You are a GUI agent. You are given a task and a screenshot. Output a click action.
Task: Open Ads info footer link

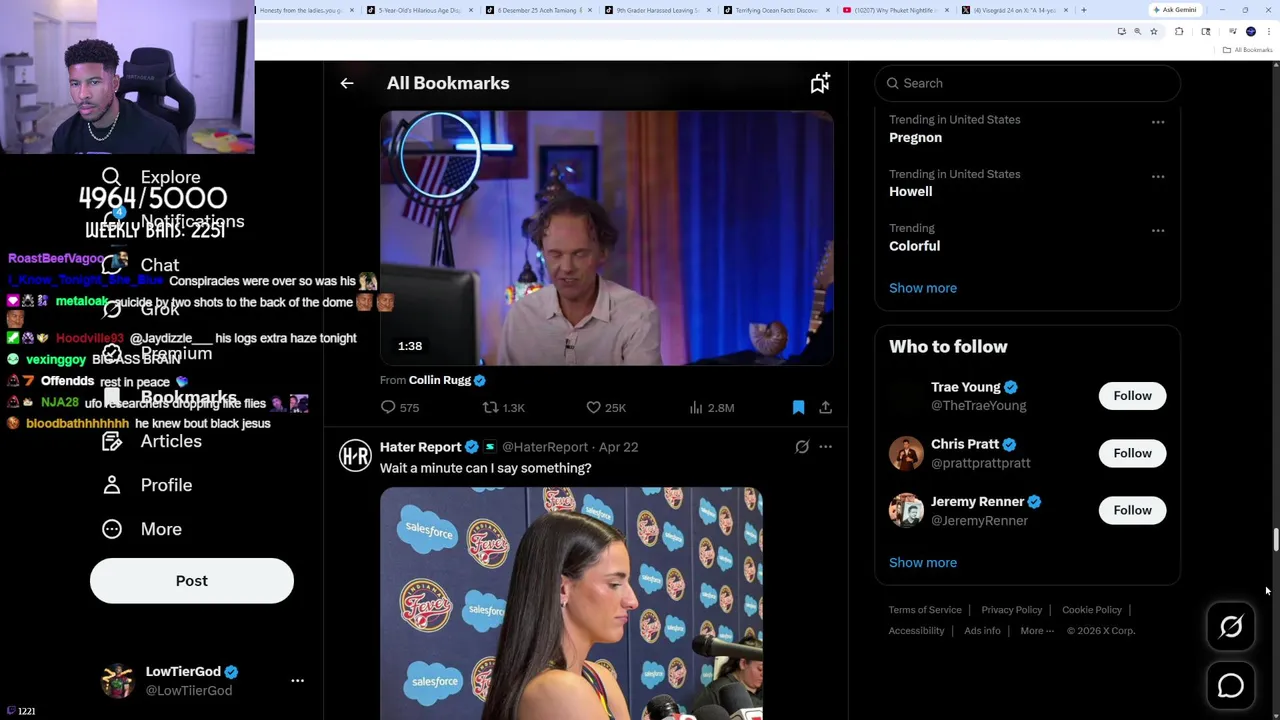click(x=982, y=631)
